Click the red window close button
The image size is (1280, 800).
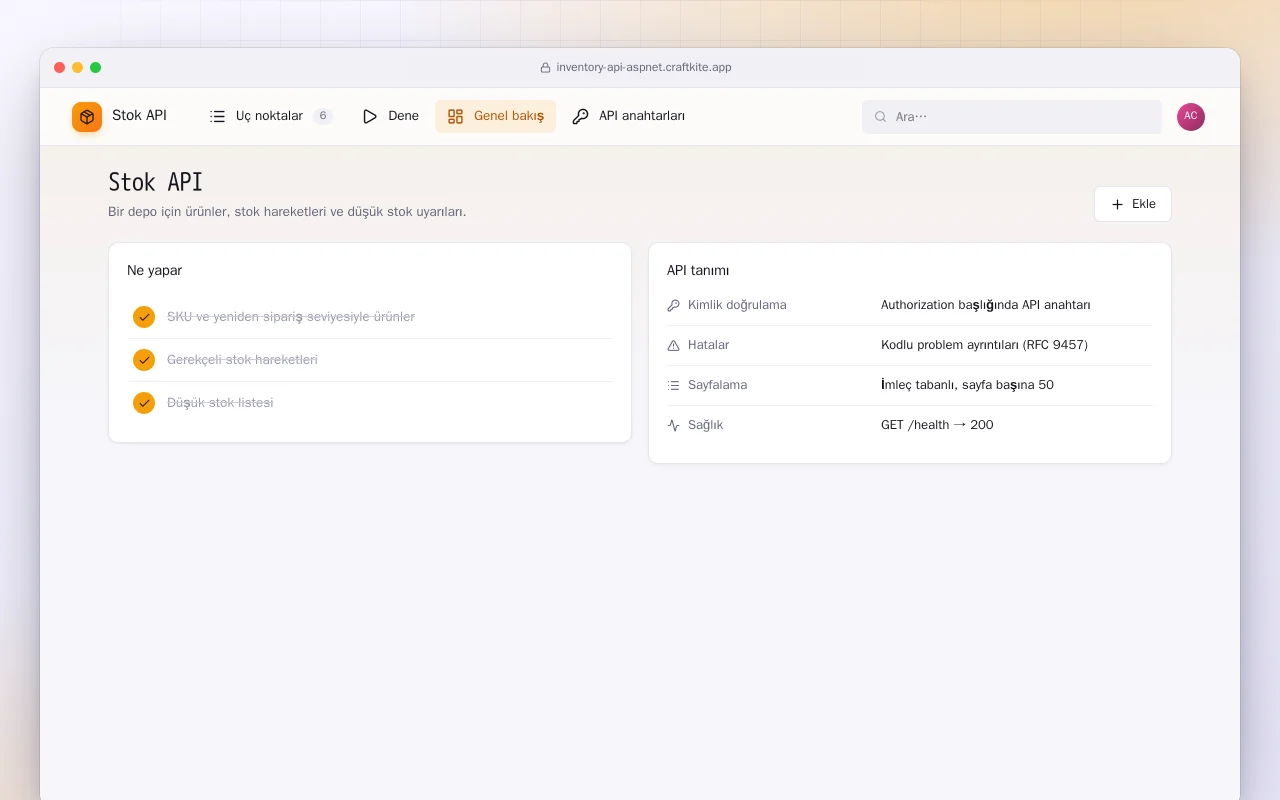[x=60, y=68]
